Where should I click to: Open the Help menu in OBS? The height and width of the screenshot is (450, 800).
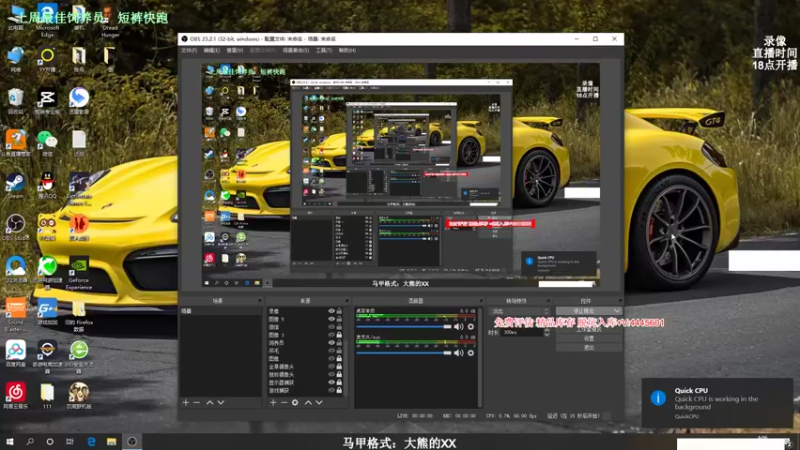(347, 51)
